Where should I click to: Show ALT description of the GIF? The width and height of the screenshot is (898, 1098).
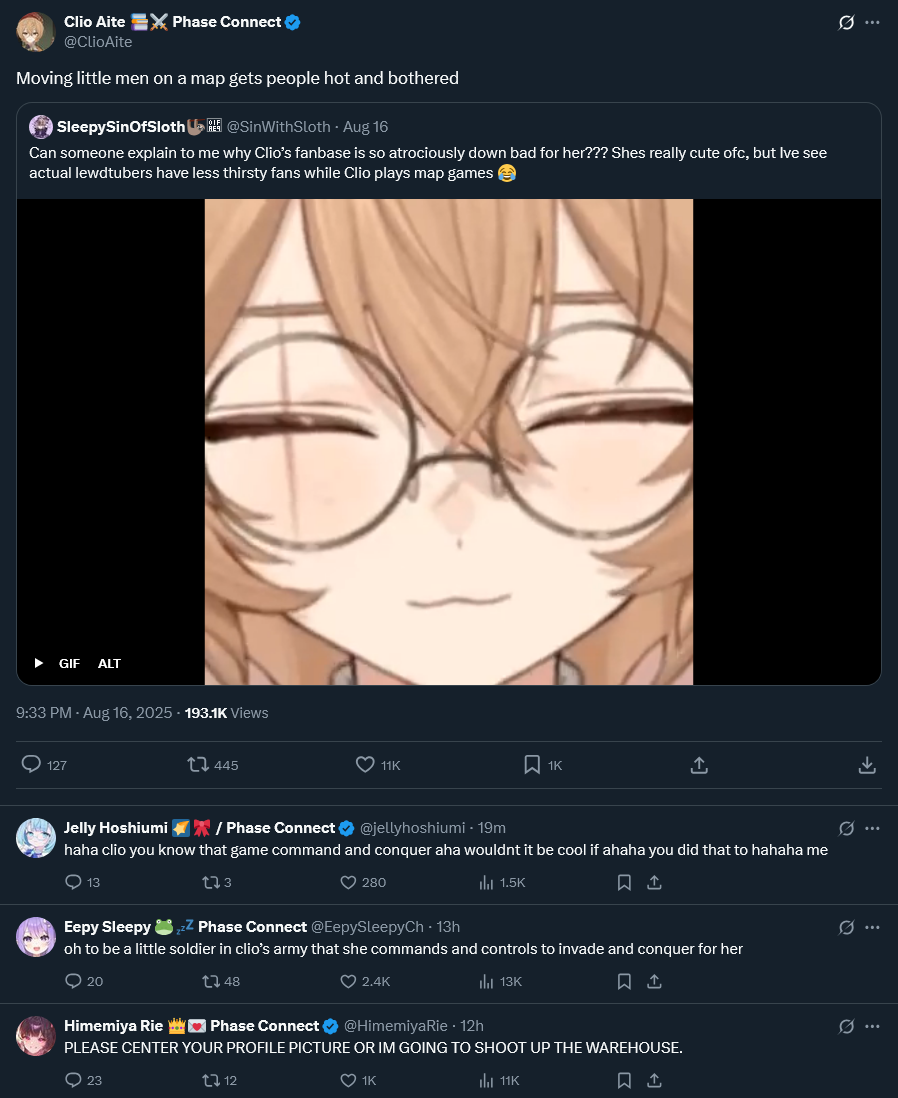click(x=109, y=663)
